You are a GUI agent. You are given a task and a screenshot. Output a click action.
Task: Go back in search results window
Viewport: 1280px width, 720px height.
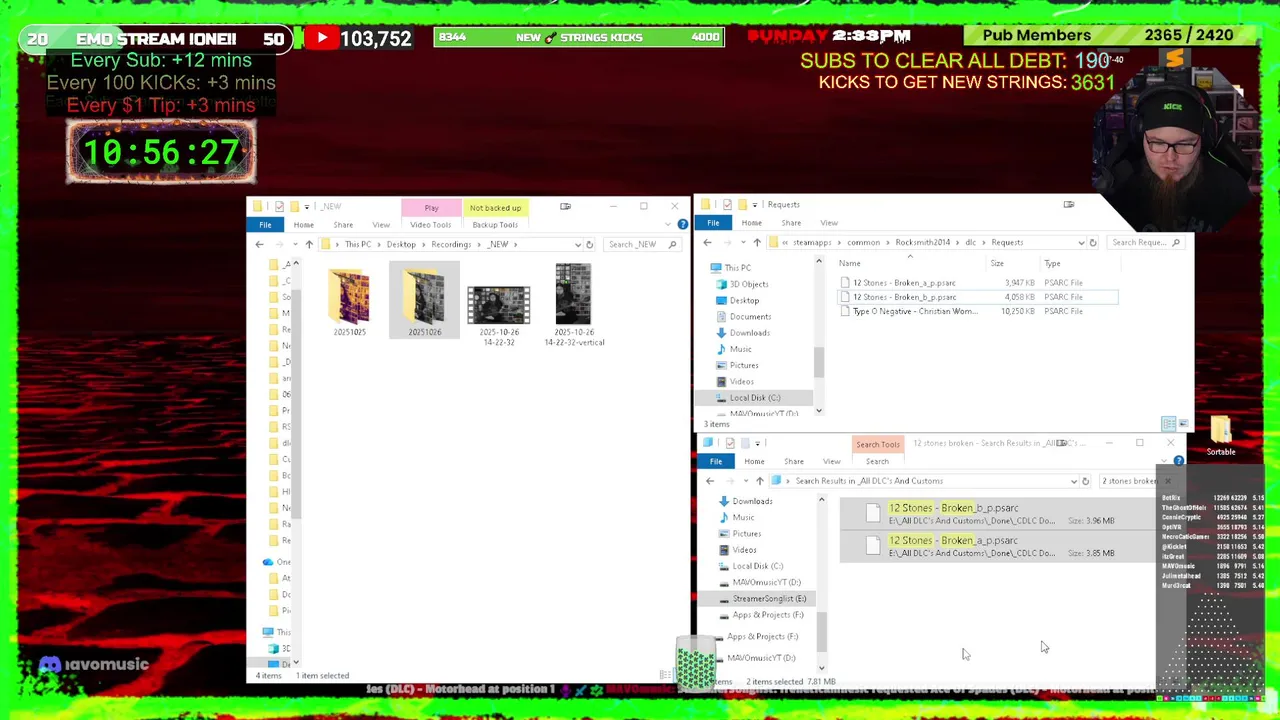(710, 481)
